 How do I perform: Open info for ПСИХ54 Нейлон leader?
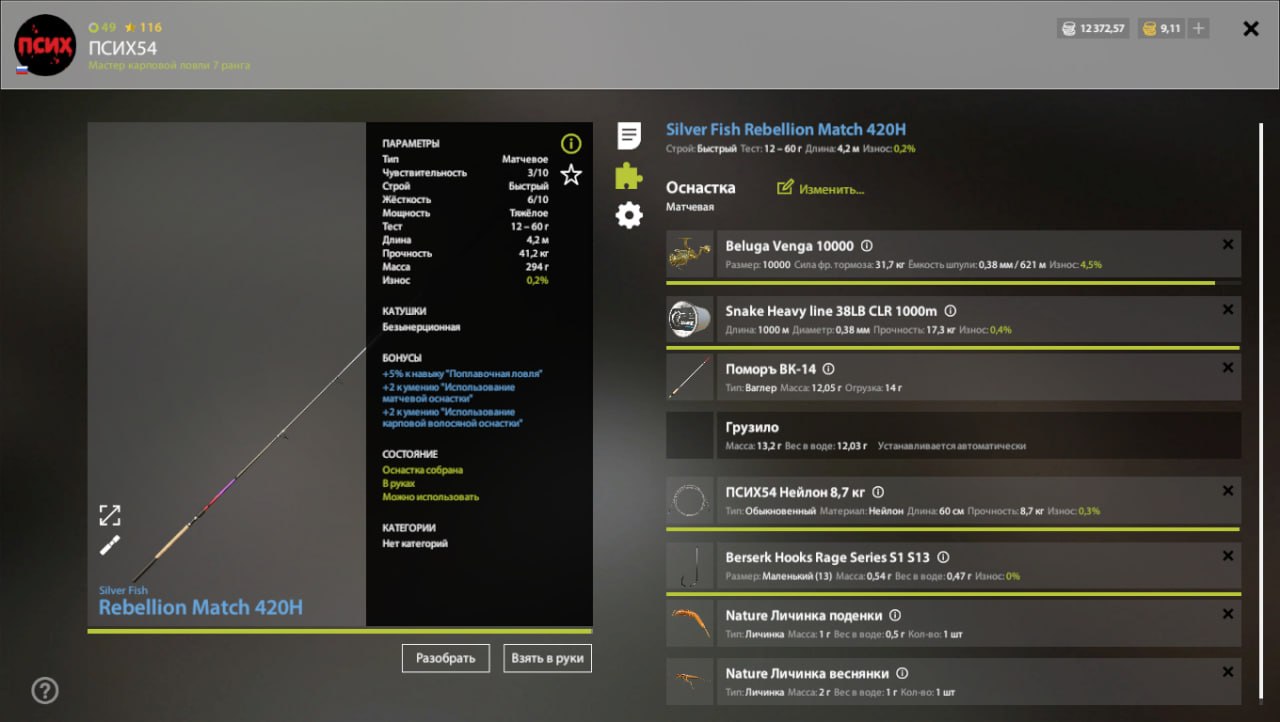[x=878, y=492]
